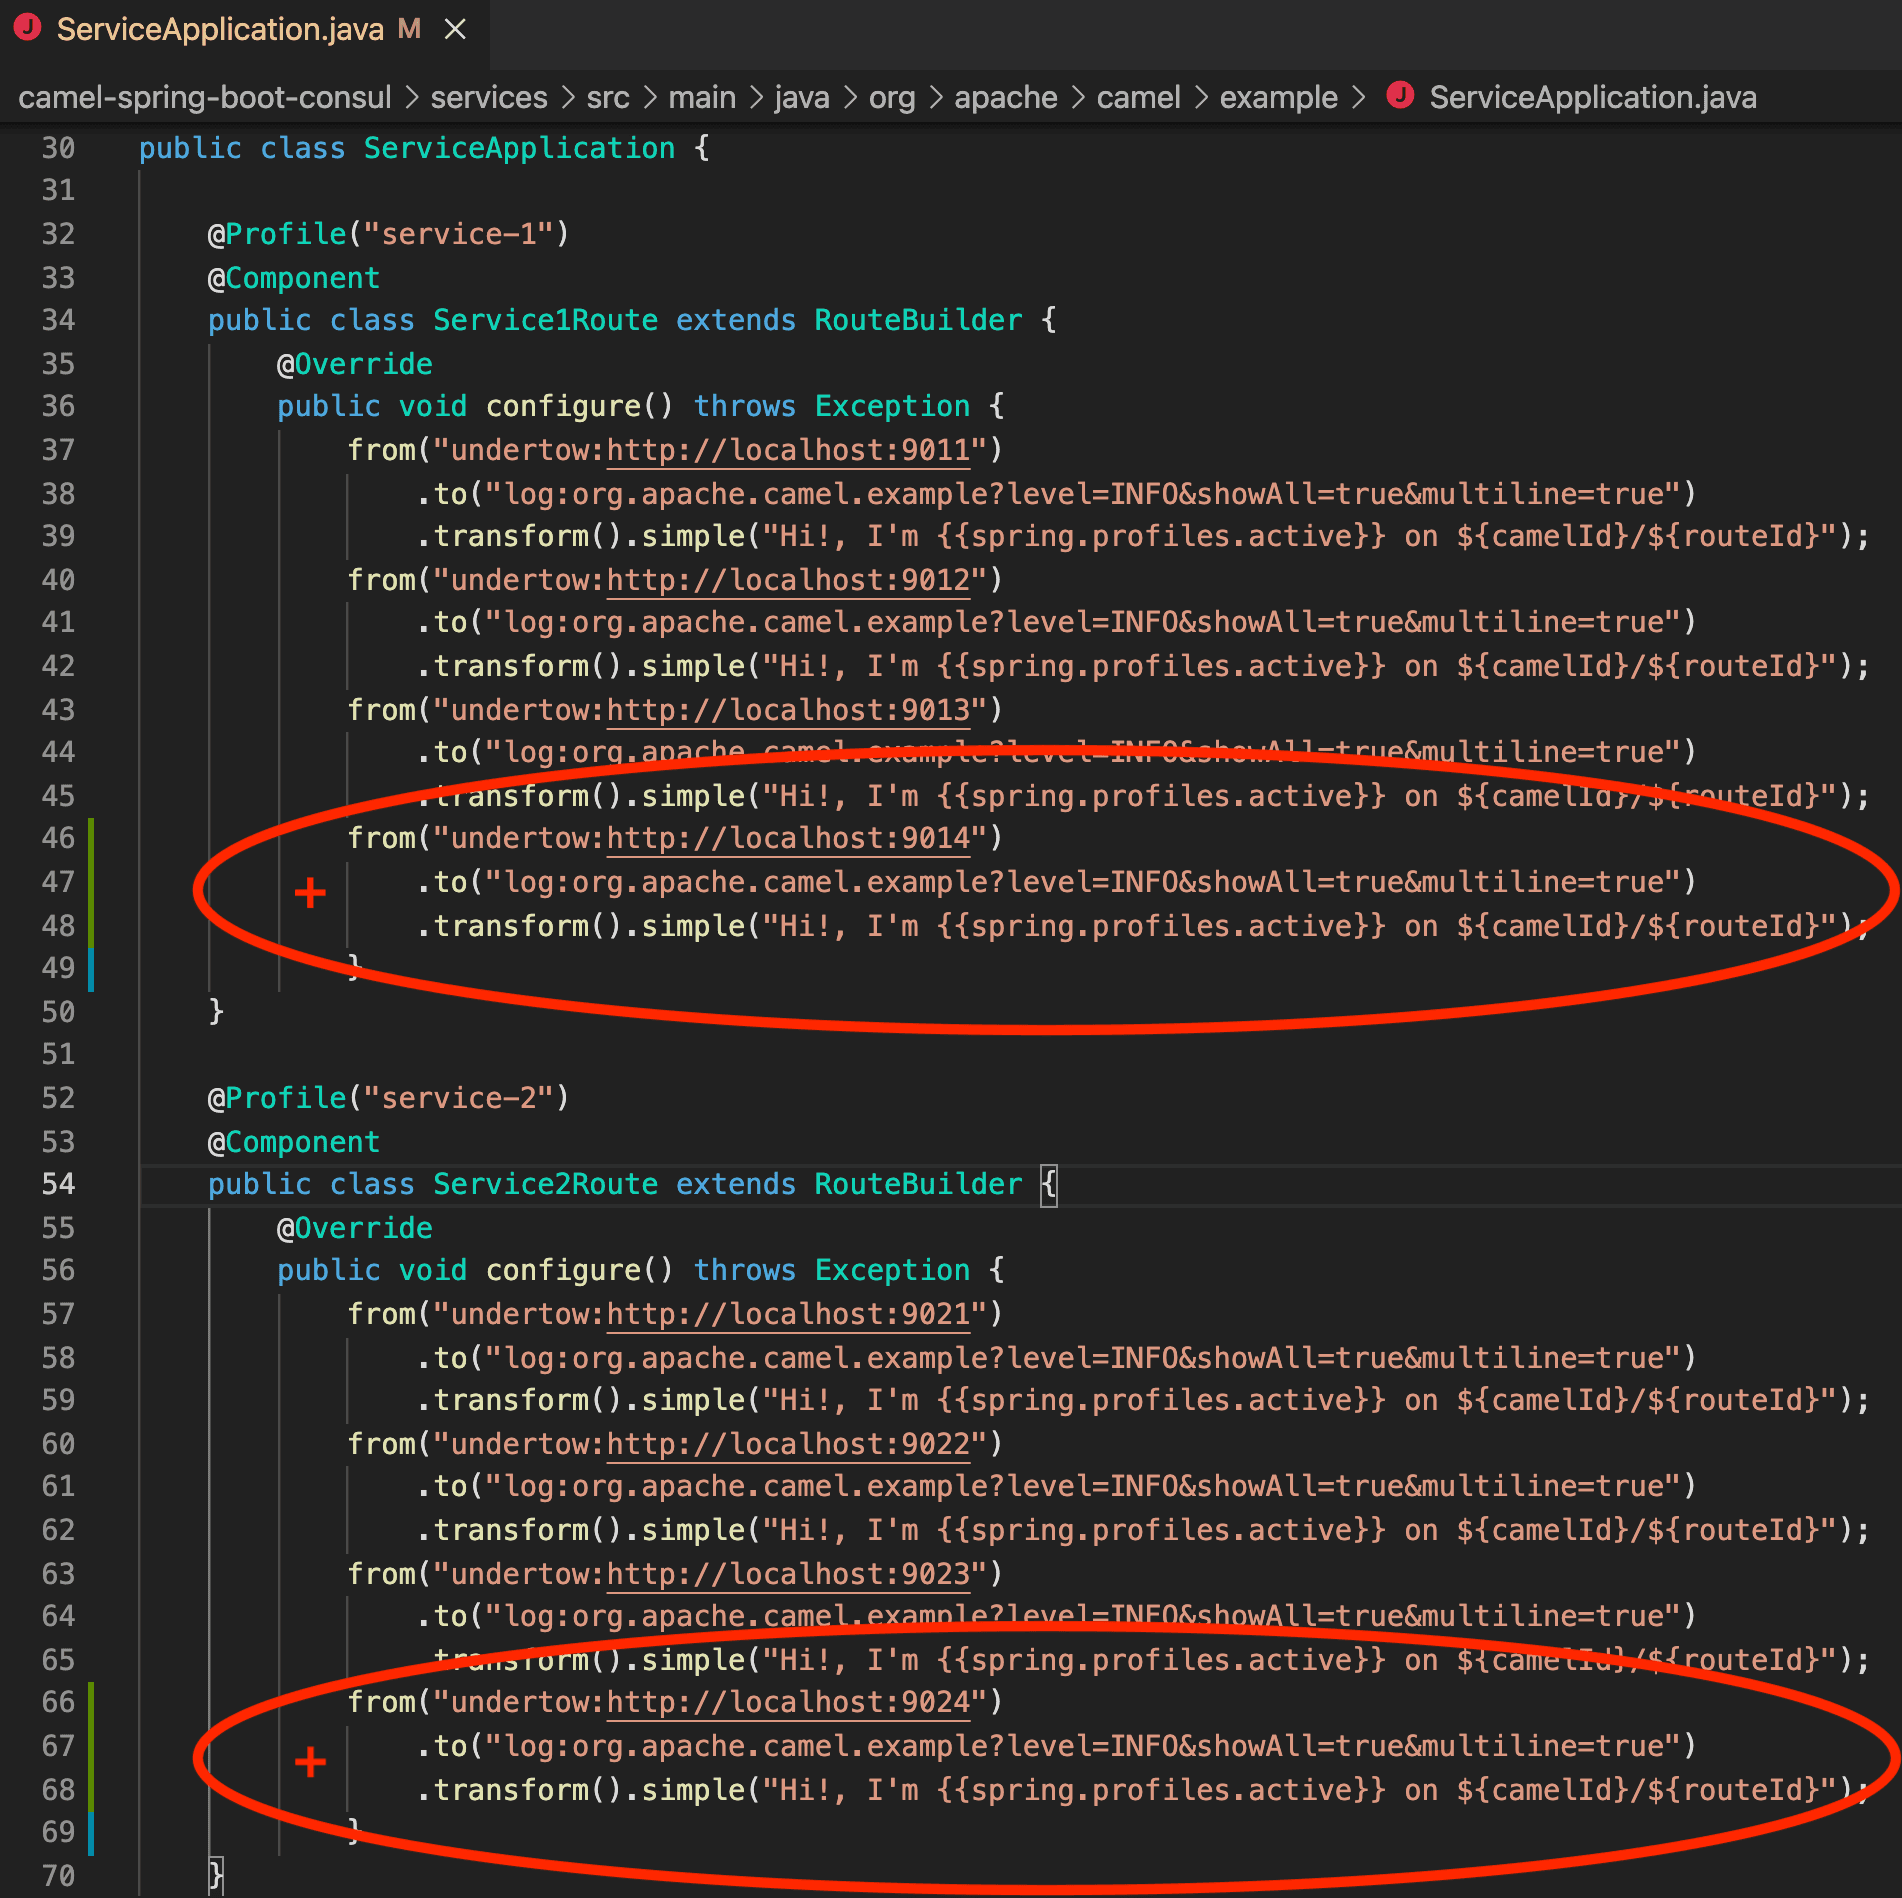Open the services breadcrumb segment

pos(489,98)
